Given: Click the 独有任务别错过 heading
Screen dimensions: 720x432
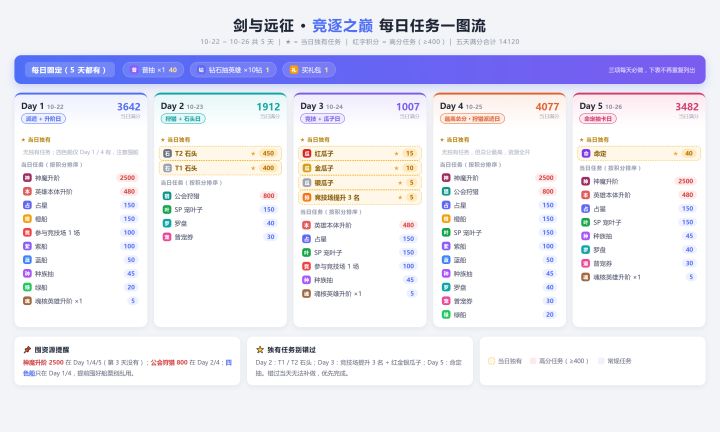Looking at the screenshot, I should [292, 350].
